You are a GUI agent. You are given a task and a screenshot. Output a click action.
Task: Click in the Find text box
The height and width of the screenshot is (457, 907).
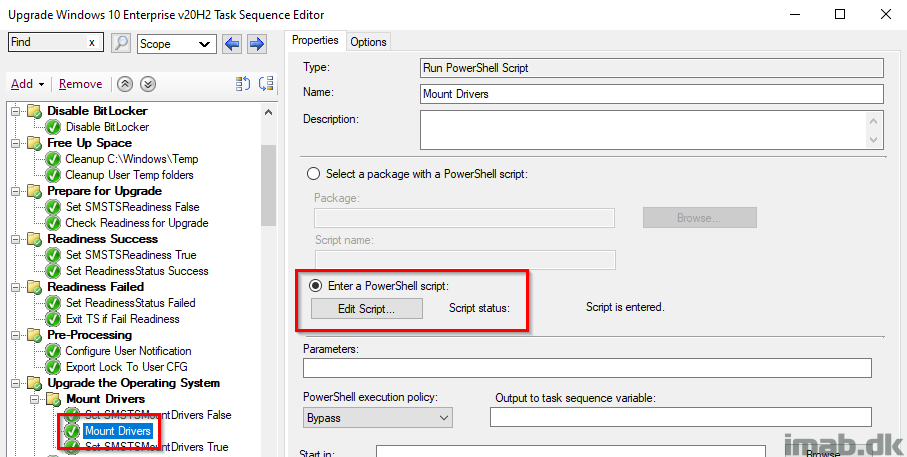click(x=48, y=42)
